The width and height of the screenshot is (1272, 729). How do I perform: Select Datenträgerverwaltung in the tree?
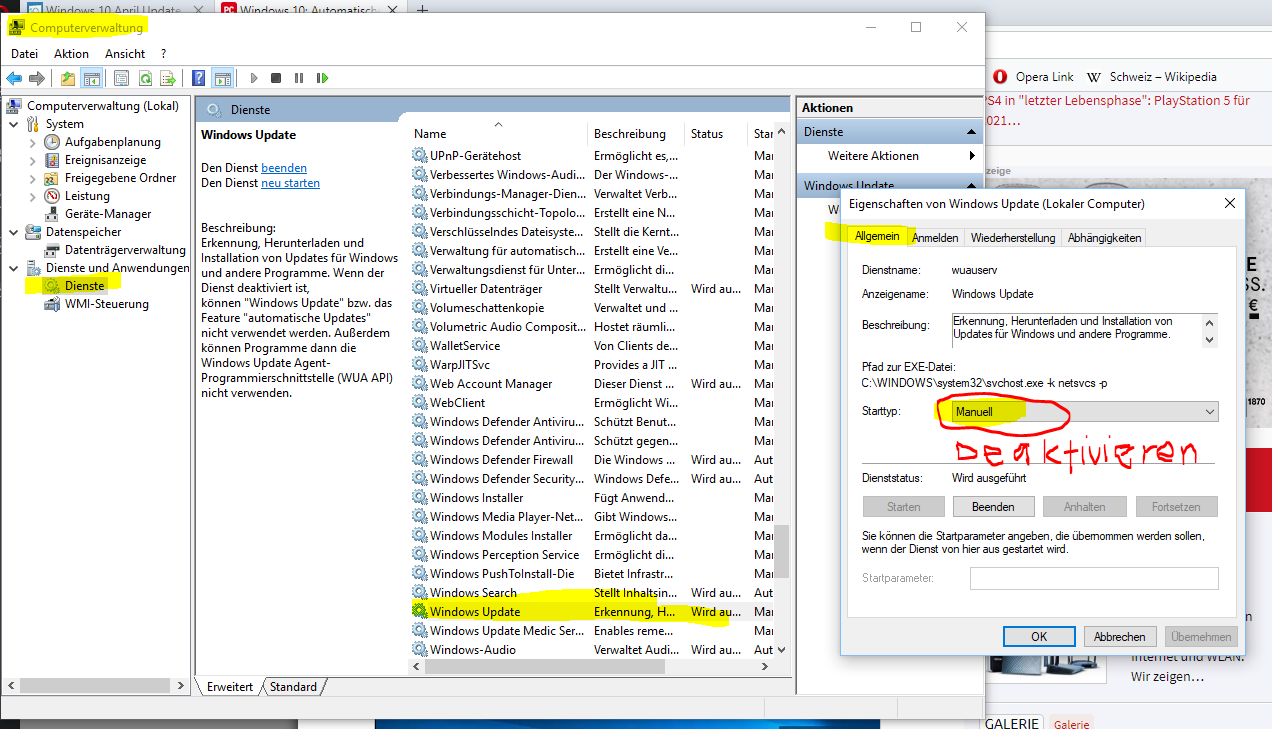(125, 250)
